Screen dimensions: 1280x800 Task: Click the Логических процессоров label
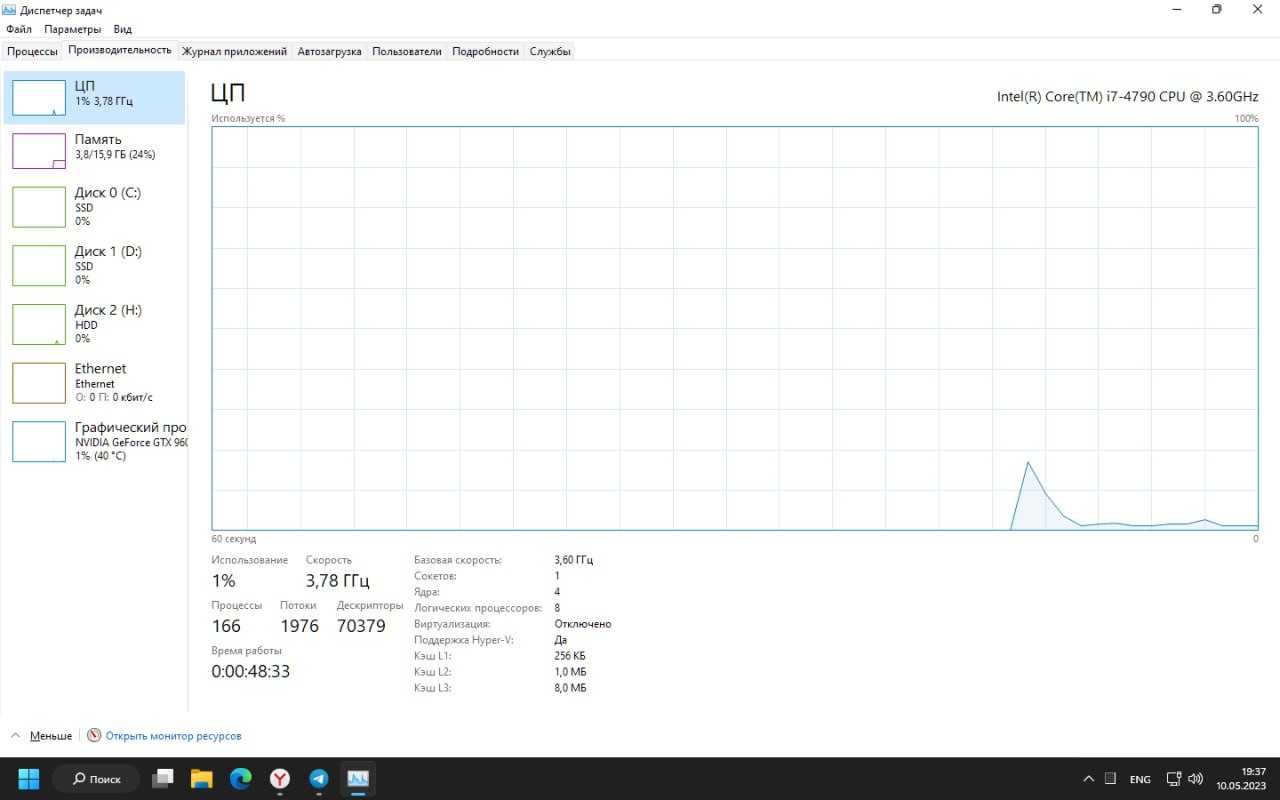[478, 608]
